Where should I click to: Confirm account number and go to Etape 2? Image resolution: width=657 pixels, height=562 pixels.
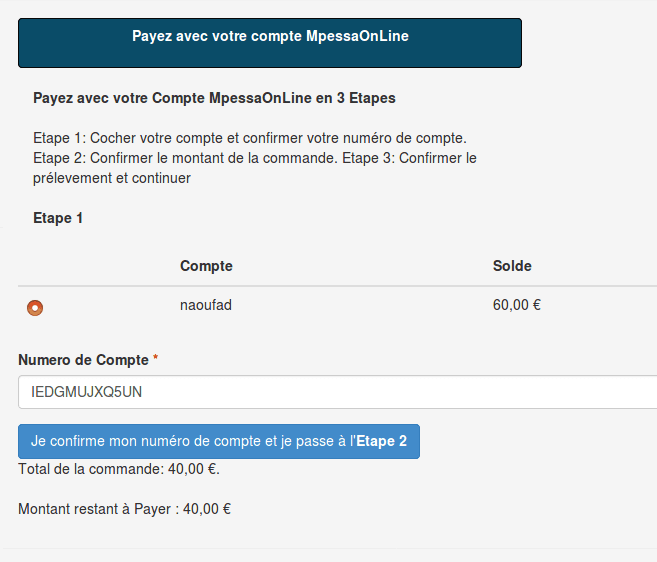click(219, 441)
